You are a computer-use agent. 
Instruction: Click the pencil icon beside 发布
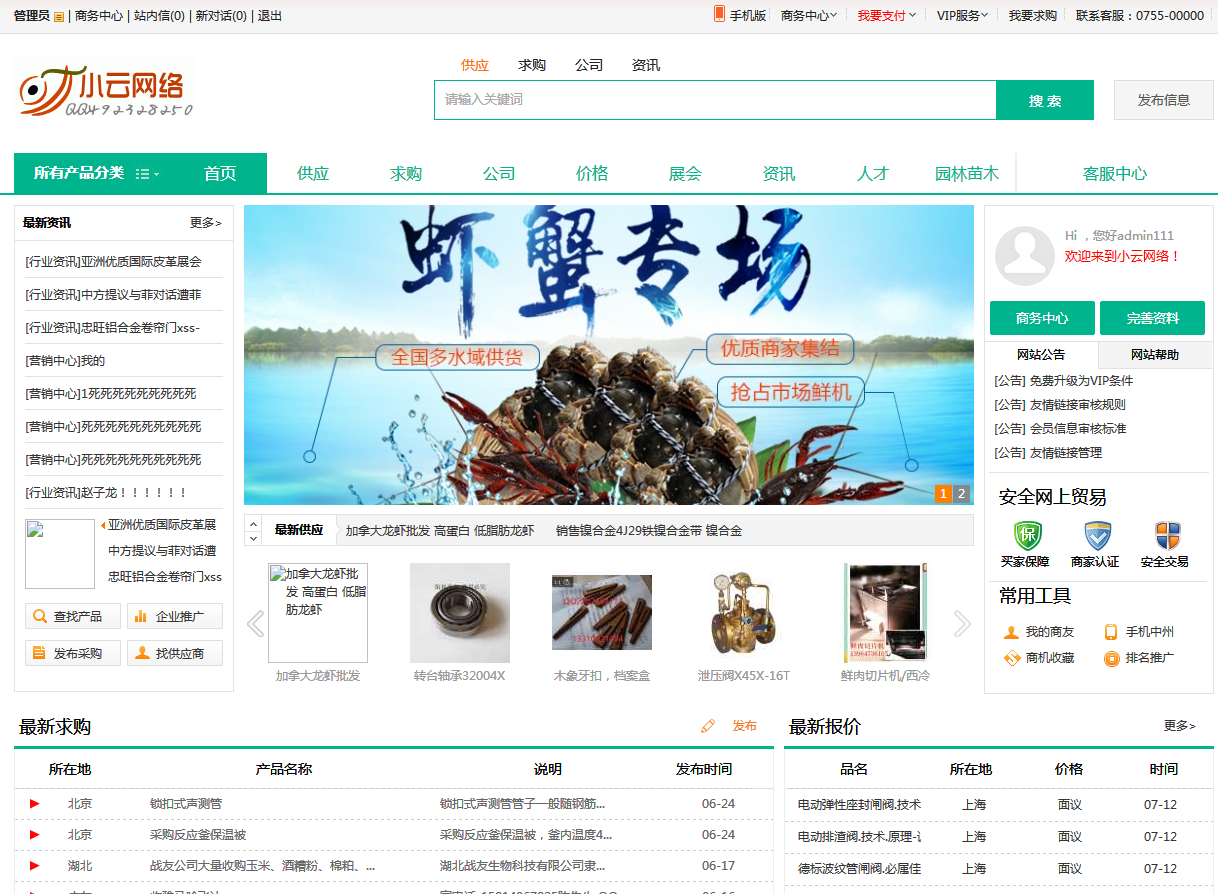pos(709,726)
